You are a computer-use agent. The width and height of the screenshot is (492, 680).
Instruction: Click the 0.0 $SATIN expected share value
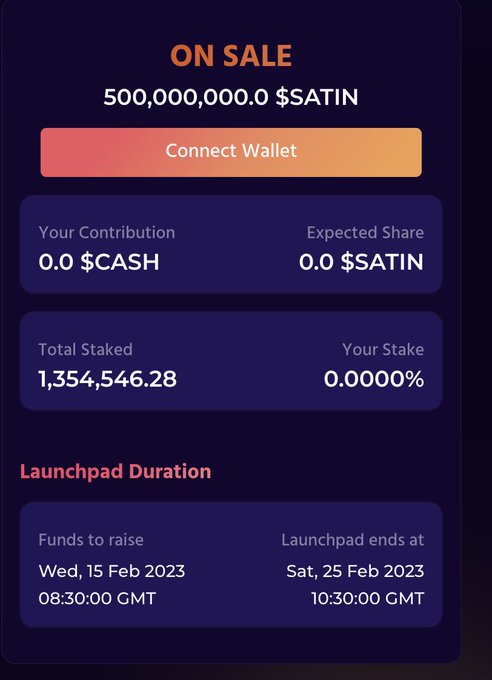(x=361, y=262)
